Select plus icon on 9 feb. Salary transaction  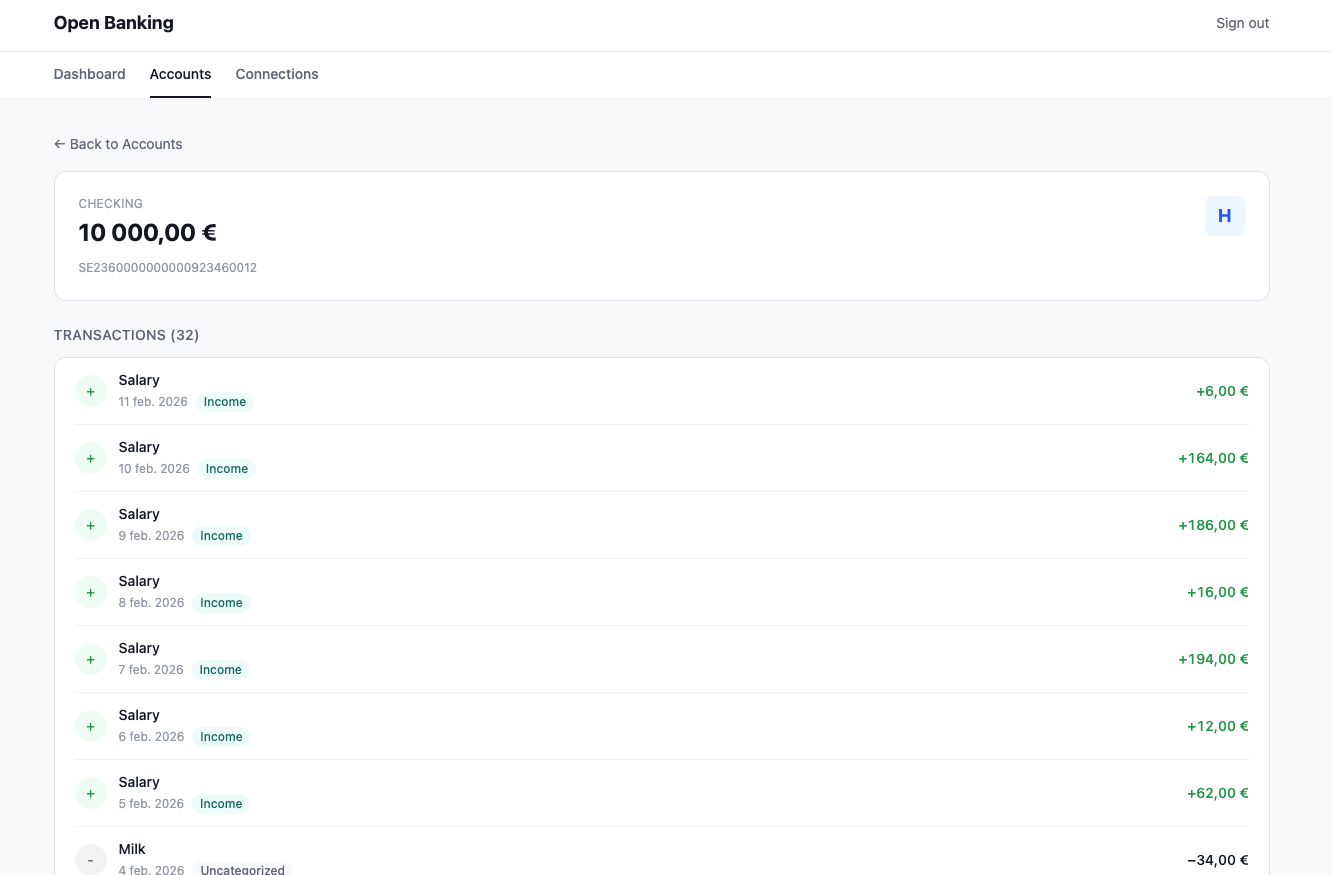(x=91, y=525)
